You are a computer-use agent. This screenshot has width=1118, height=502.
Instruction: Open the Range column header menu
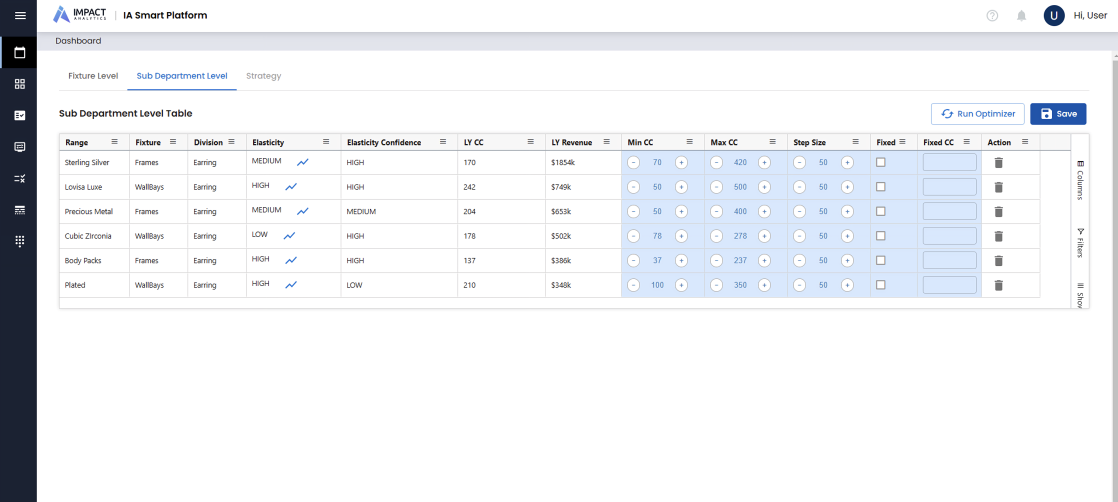(x=114, y=142)
